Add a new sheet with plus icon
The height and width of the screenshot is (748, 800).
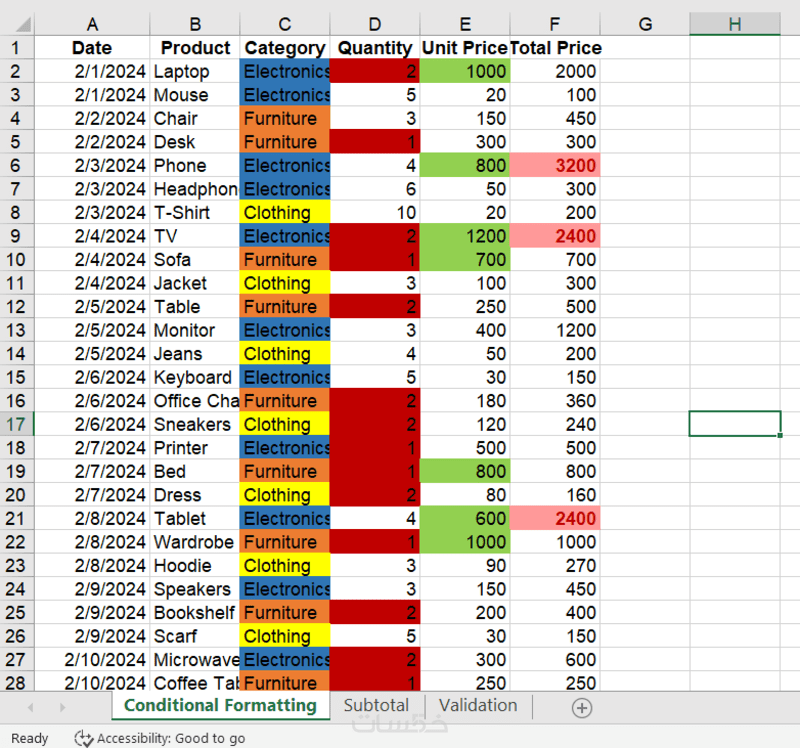(582, 708)
